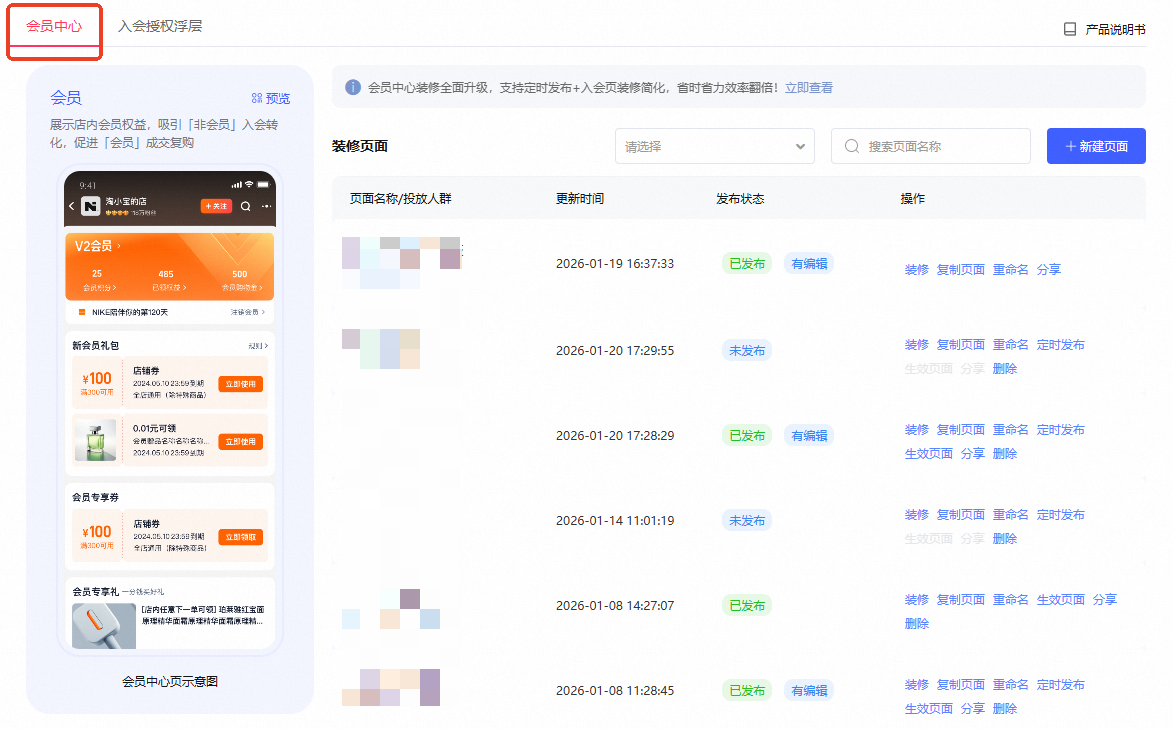
Task: Click the magnifier icon in the page search box
Action: [x=851, y=147]
